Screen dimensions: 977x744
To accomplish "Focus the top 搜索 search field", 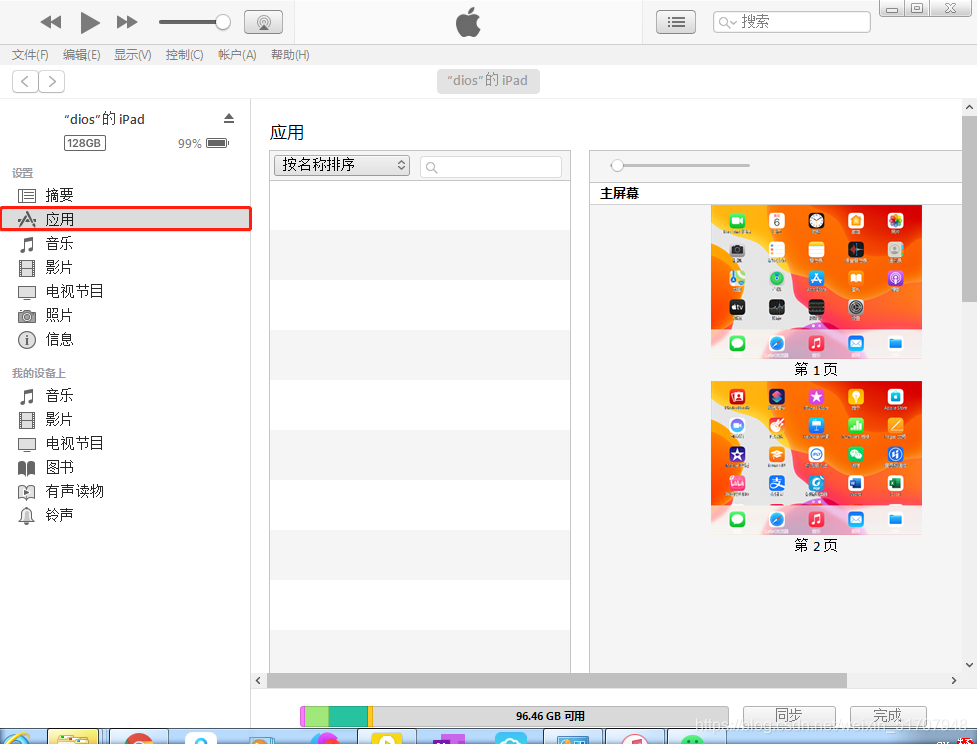I will 791,22.
